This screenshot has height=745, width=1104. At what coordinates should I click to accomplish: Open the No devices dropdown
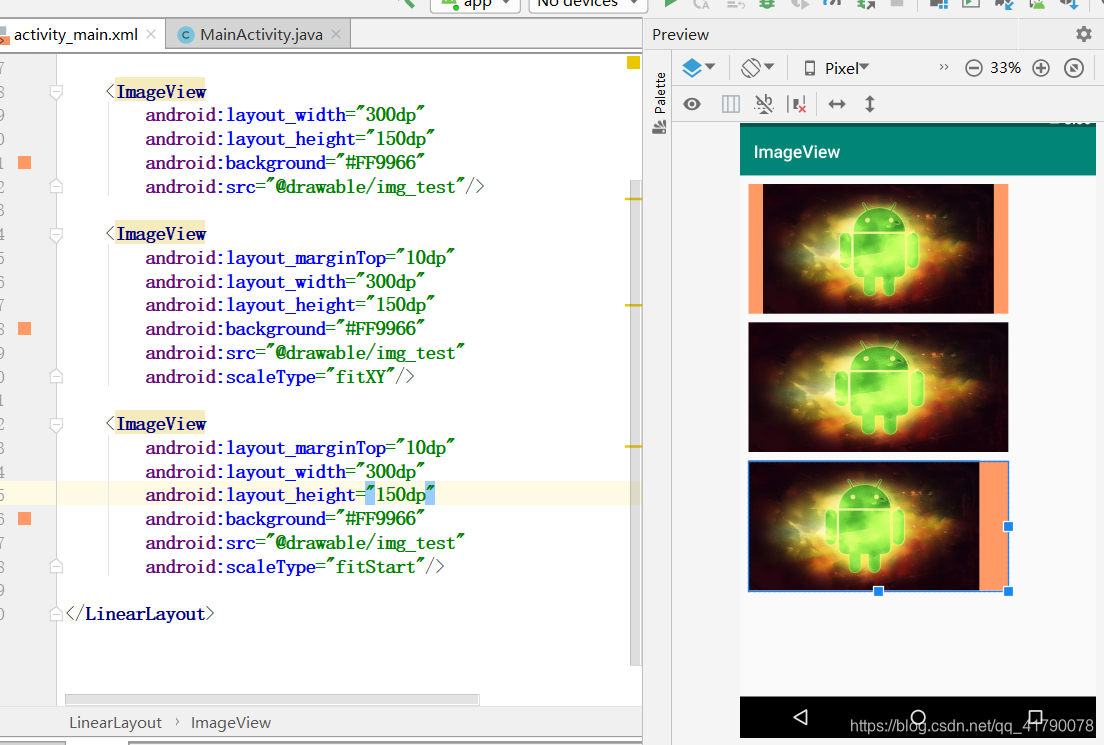[587, 4]
